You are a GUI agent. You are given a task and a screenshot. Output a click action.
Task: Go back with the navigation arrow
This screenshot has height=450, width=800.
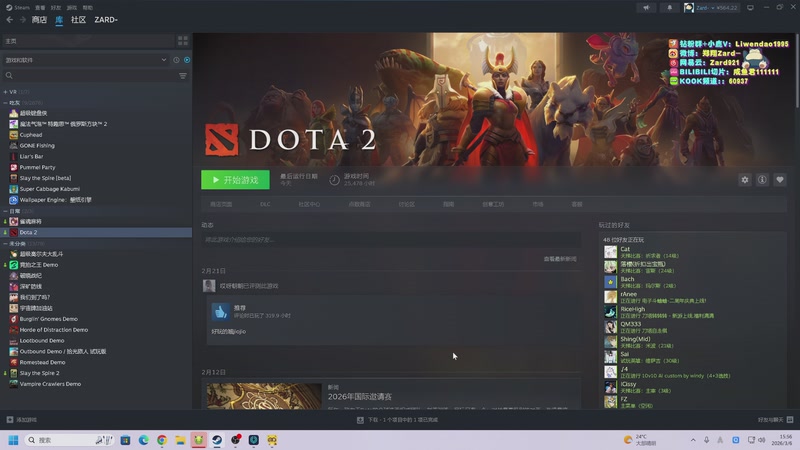pyautogui.click(x=10, y=20)
